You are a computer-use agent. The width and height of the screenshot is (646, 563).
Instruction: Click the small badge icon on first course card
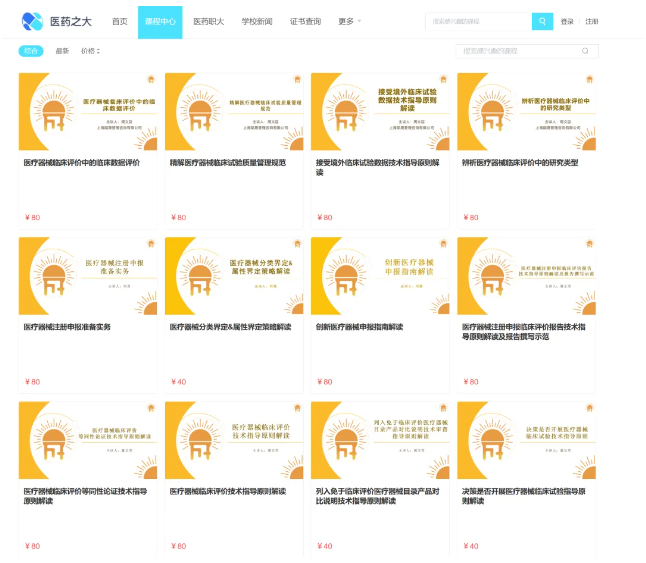pos(151,79)
